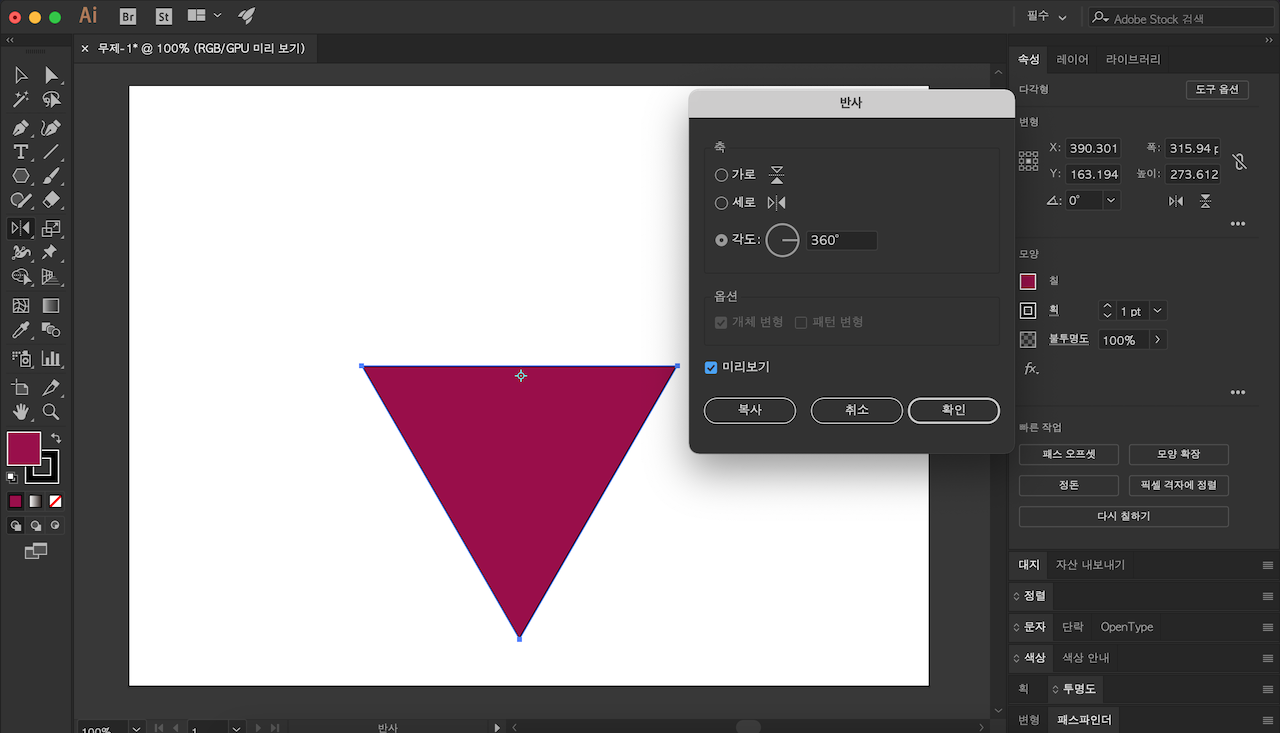Expand the 정렬 panel
This screenshot has width=1280, height=733.
pos(1030,595)
